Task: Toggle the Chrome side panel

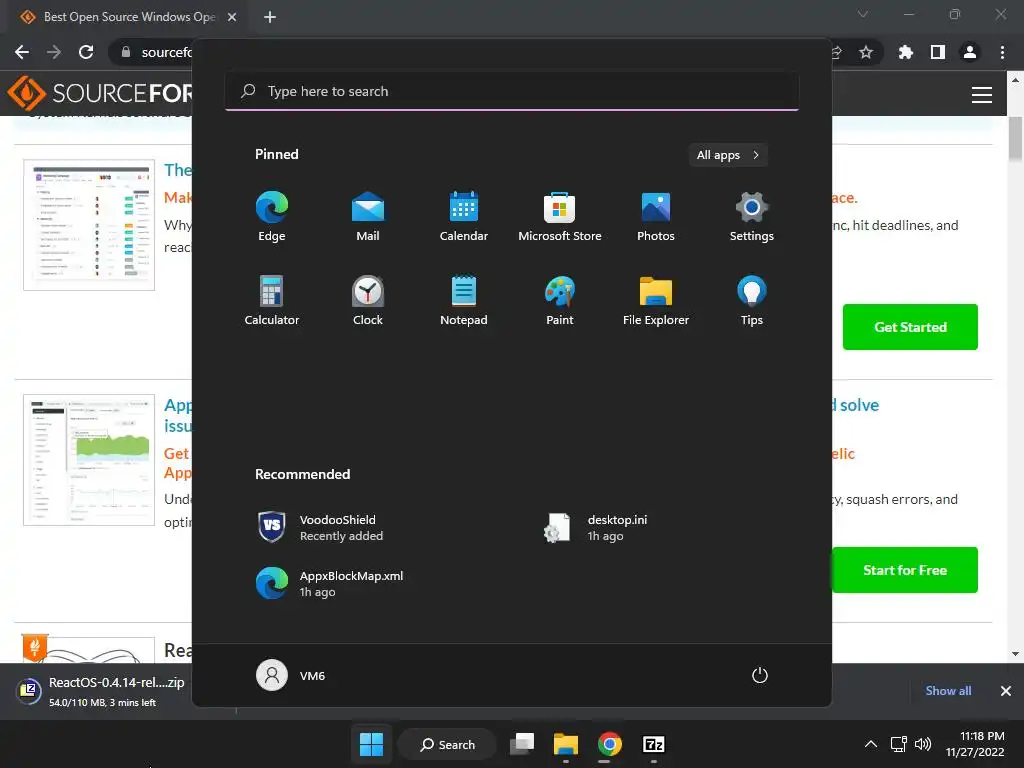Action: pos(938,52)
